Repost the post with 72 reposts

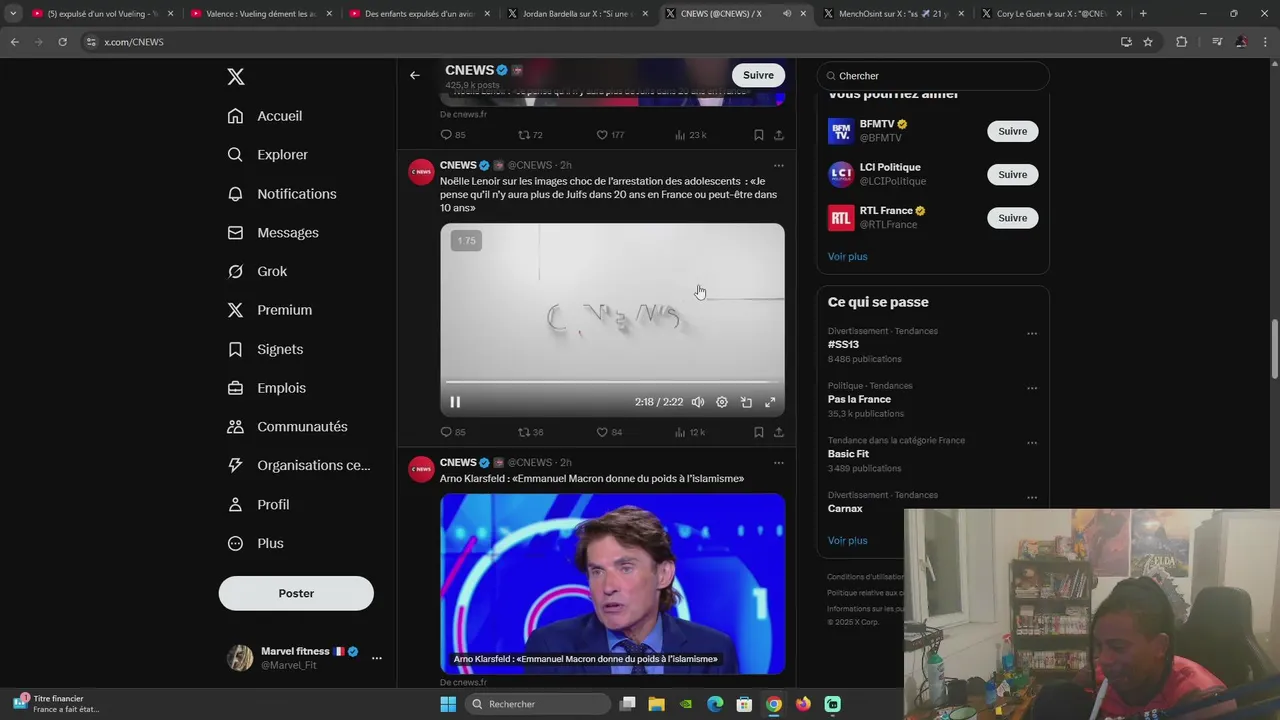click(x=530, y=135)
